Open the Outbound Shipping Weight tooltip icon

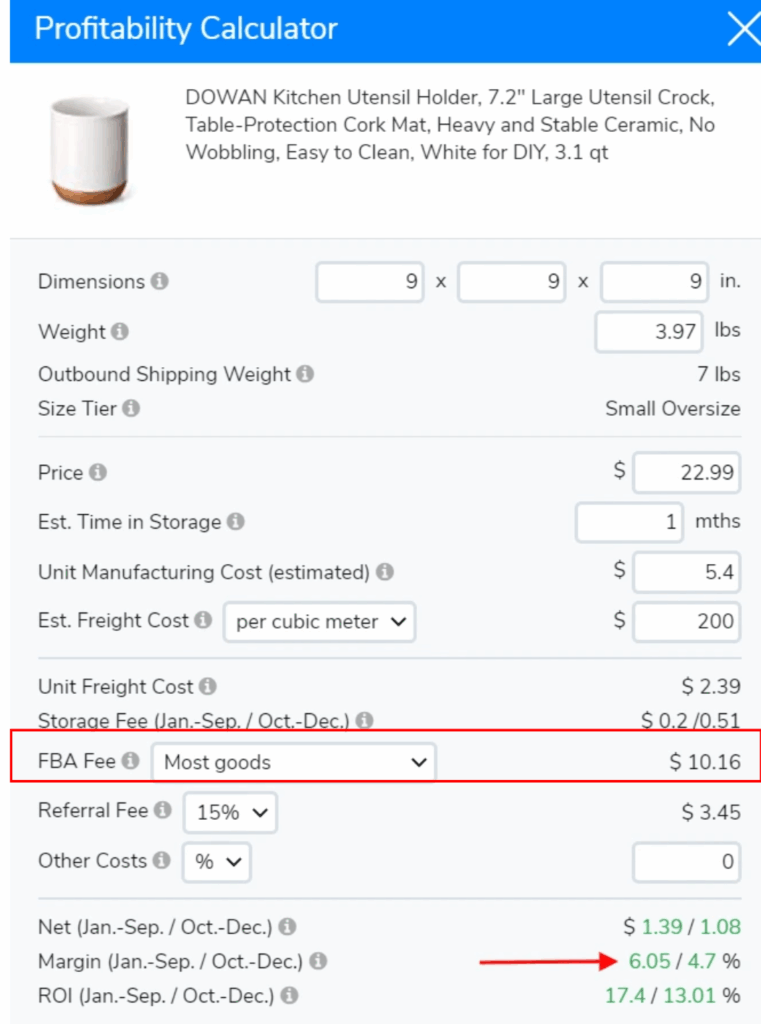click(304, 375)
